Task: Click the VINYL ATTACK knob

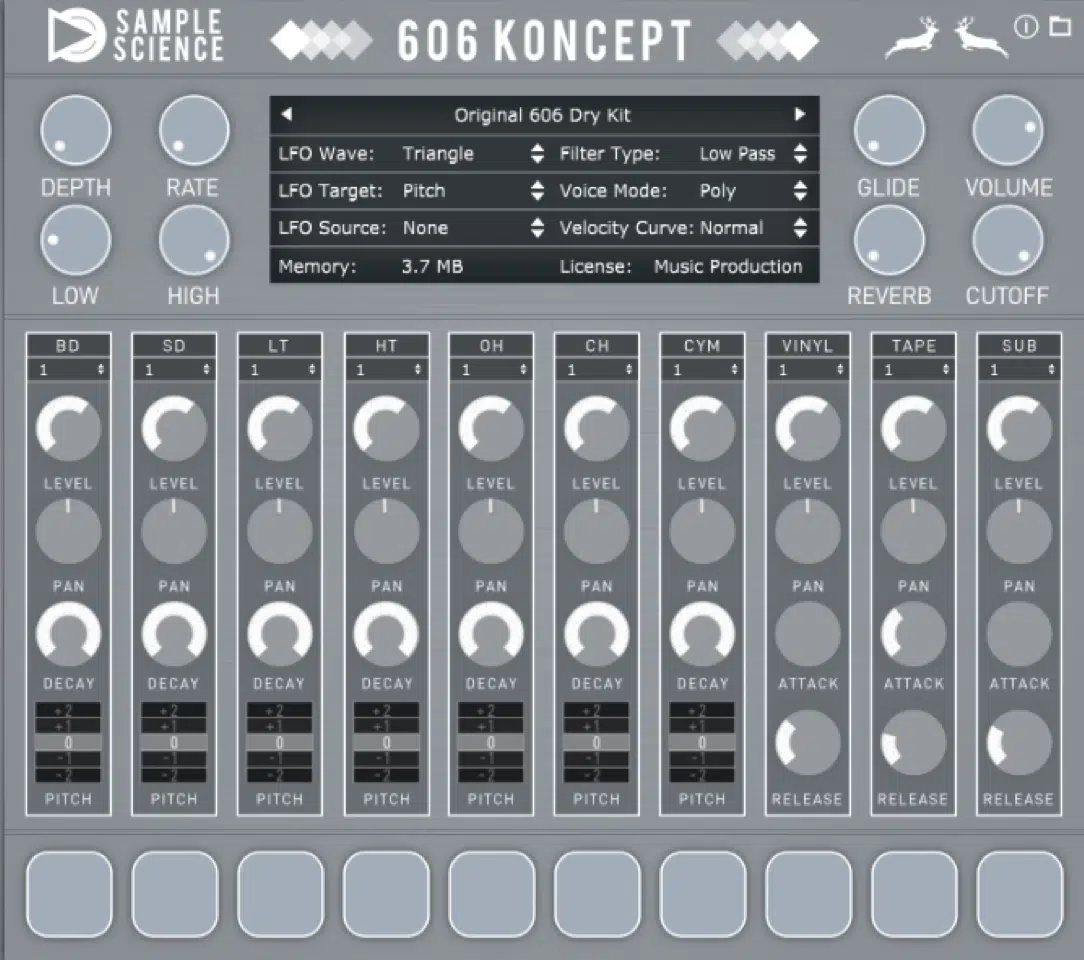Action: pyautogui.click(x=808, y=634)
